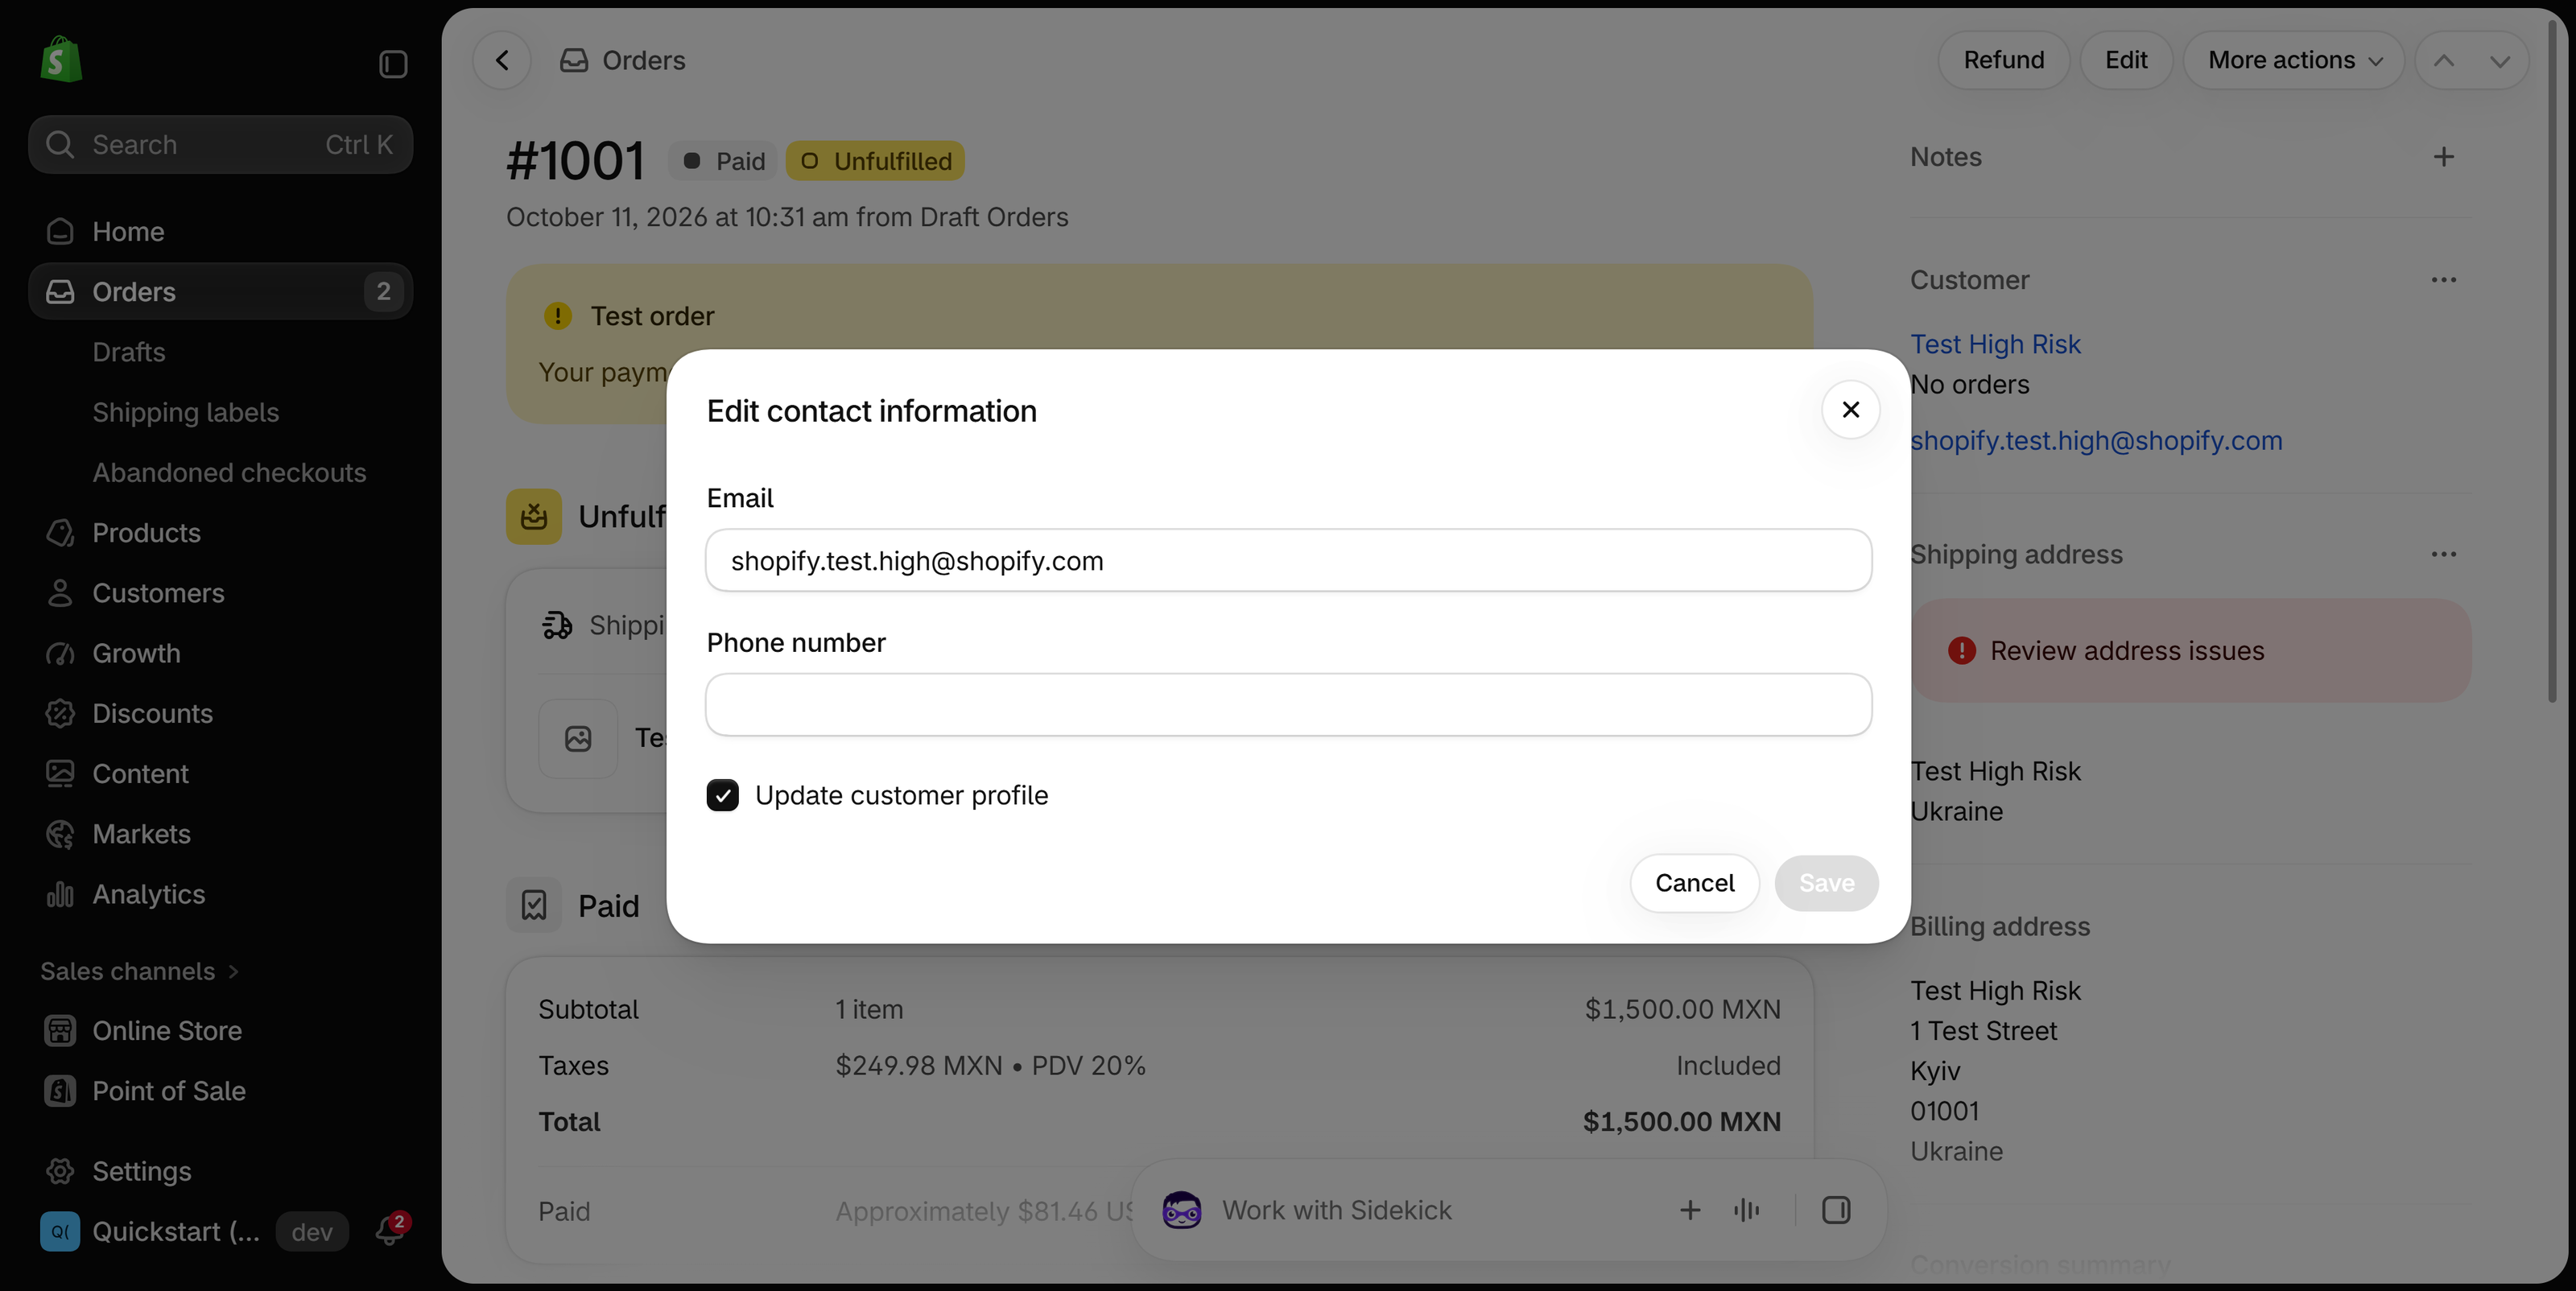Open Test High Risk customer link
Viewport: 2576px width, 1291px height.
coord(1995,344)
